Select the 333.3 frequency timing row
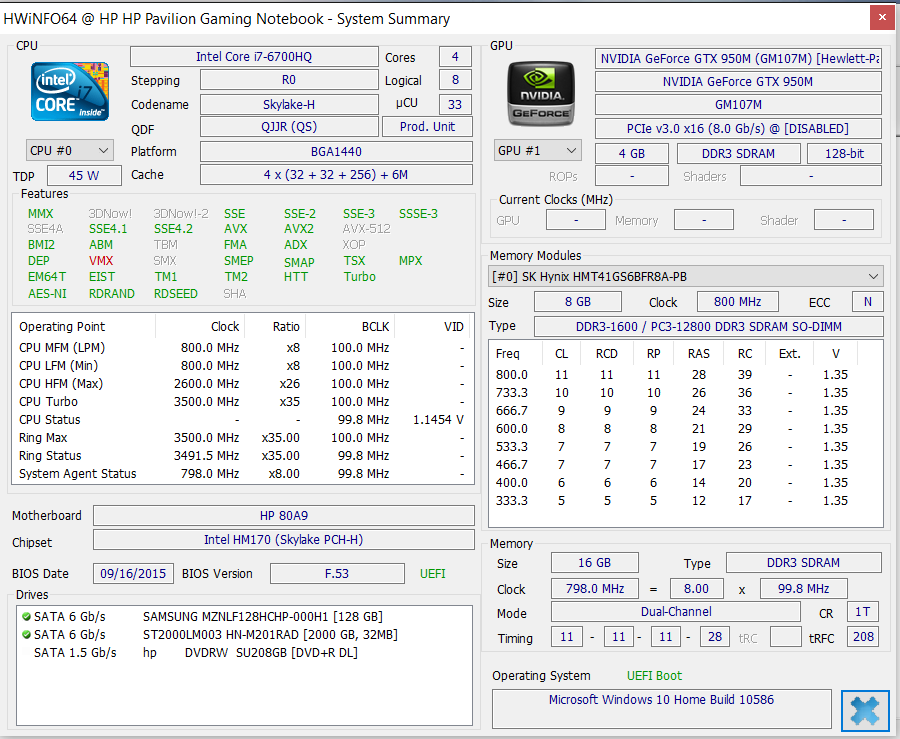The width and height of the screenshot is (900, 739). pos(685,501)
